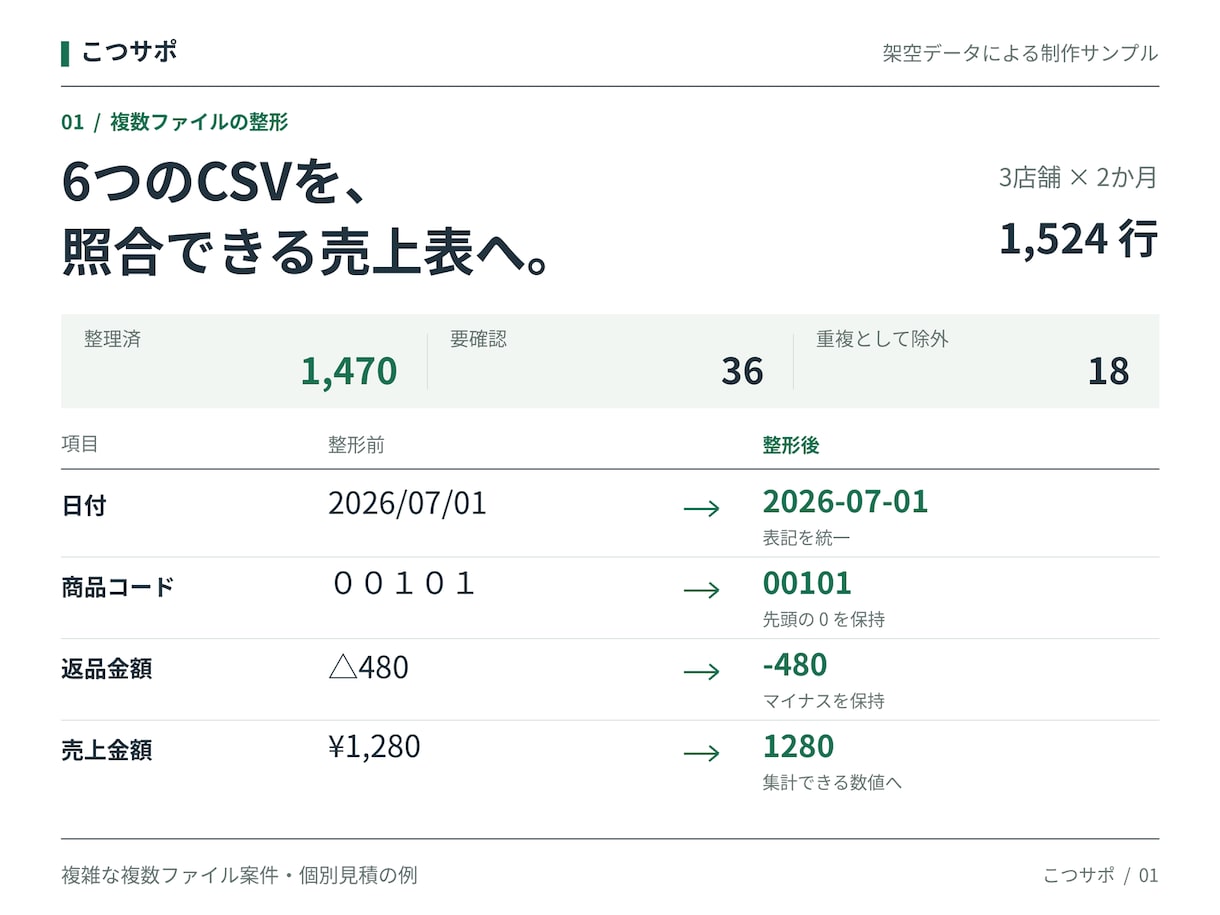Click the 重複として除外 label
This screenshot has height=915, width=1220.
(x=882, y=339)
